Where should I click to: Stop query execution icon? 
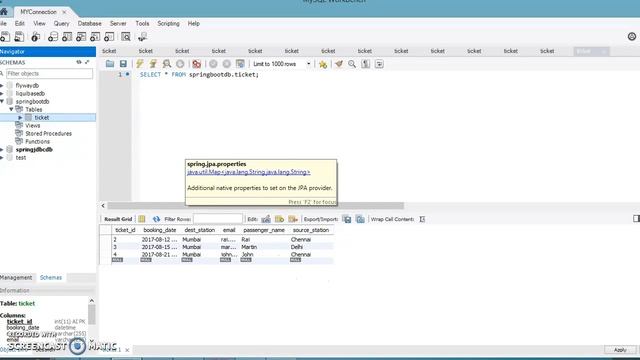coord(180,64)
